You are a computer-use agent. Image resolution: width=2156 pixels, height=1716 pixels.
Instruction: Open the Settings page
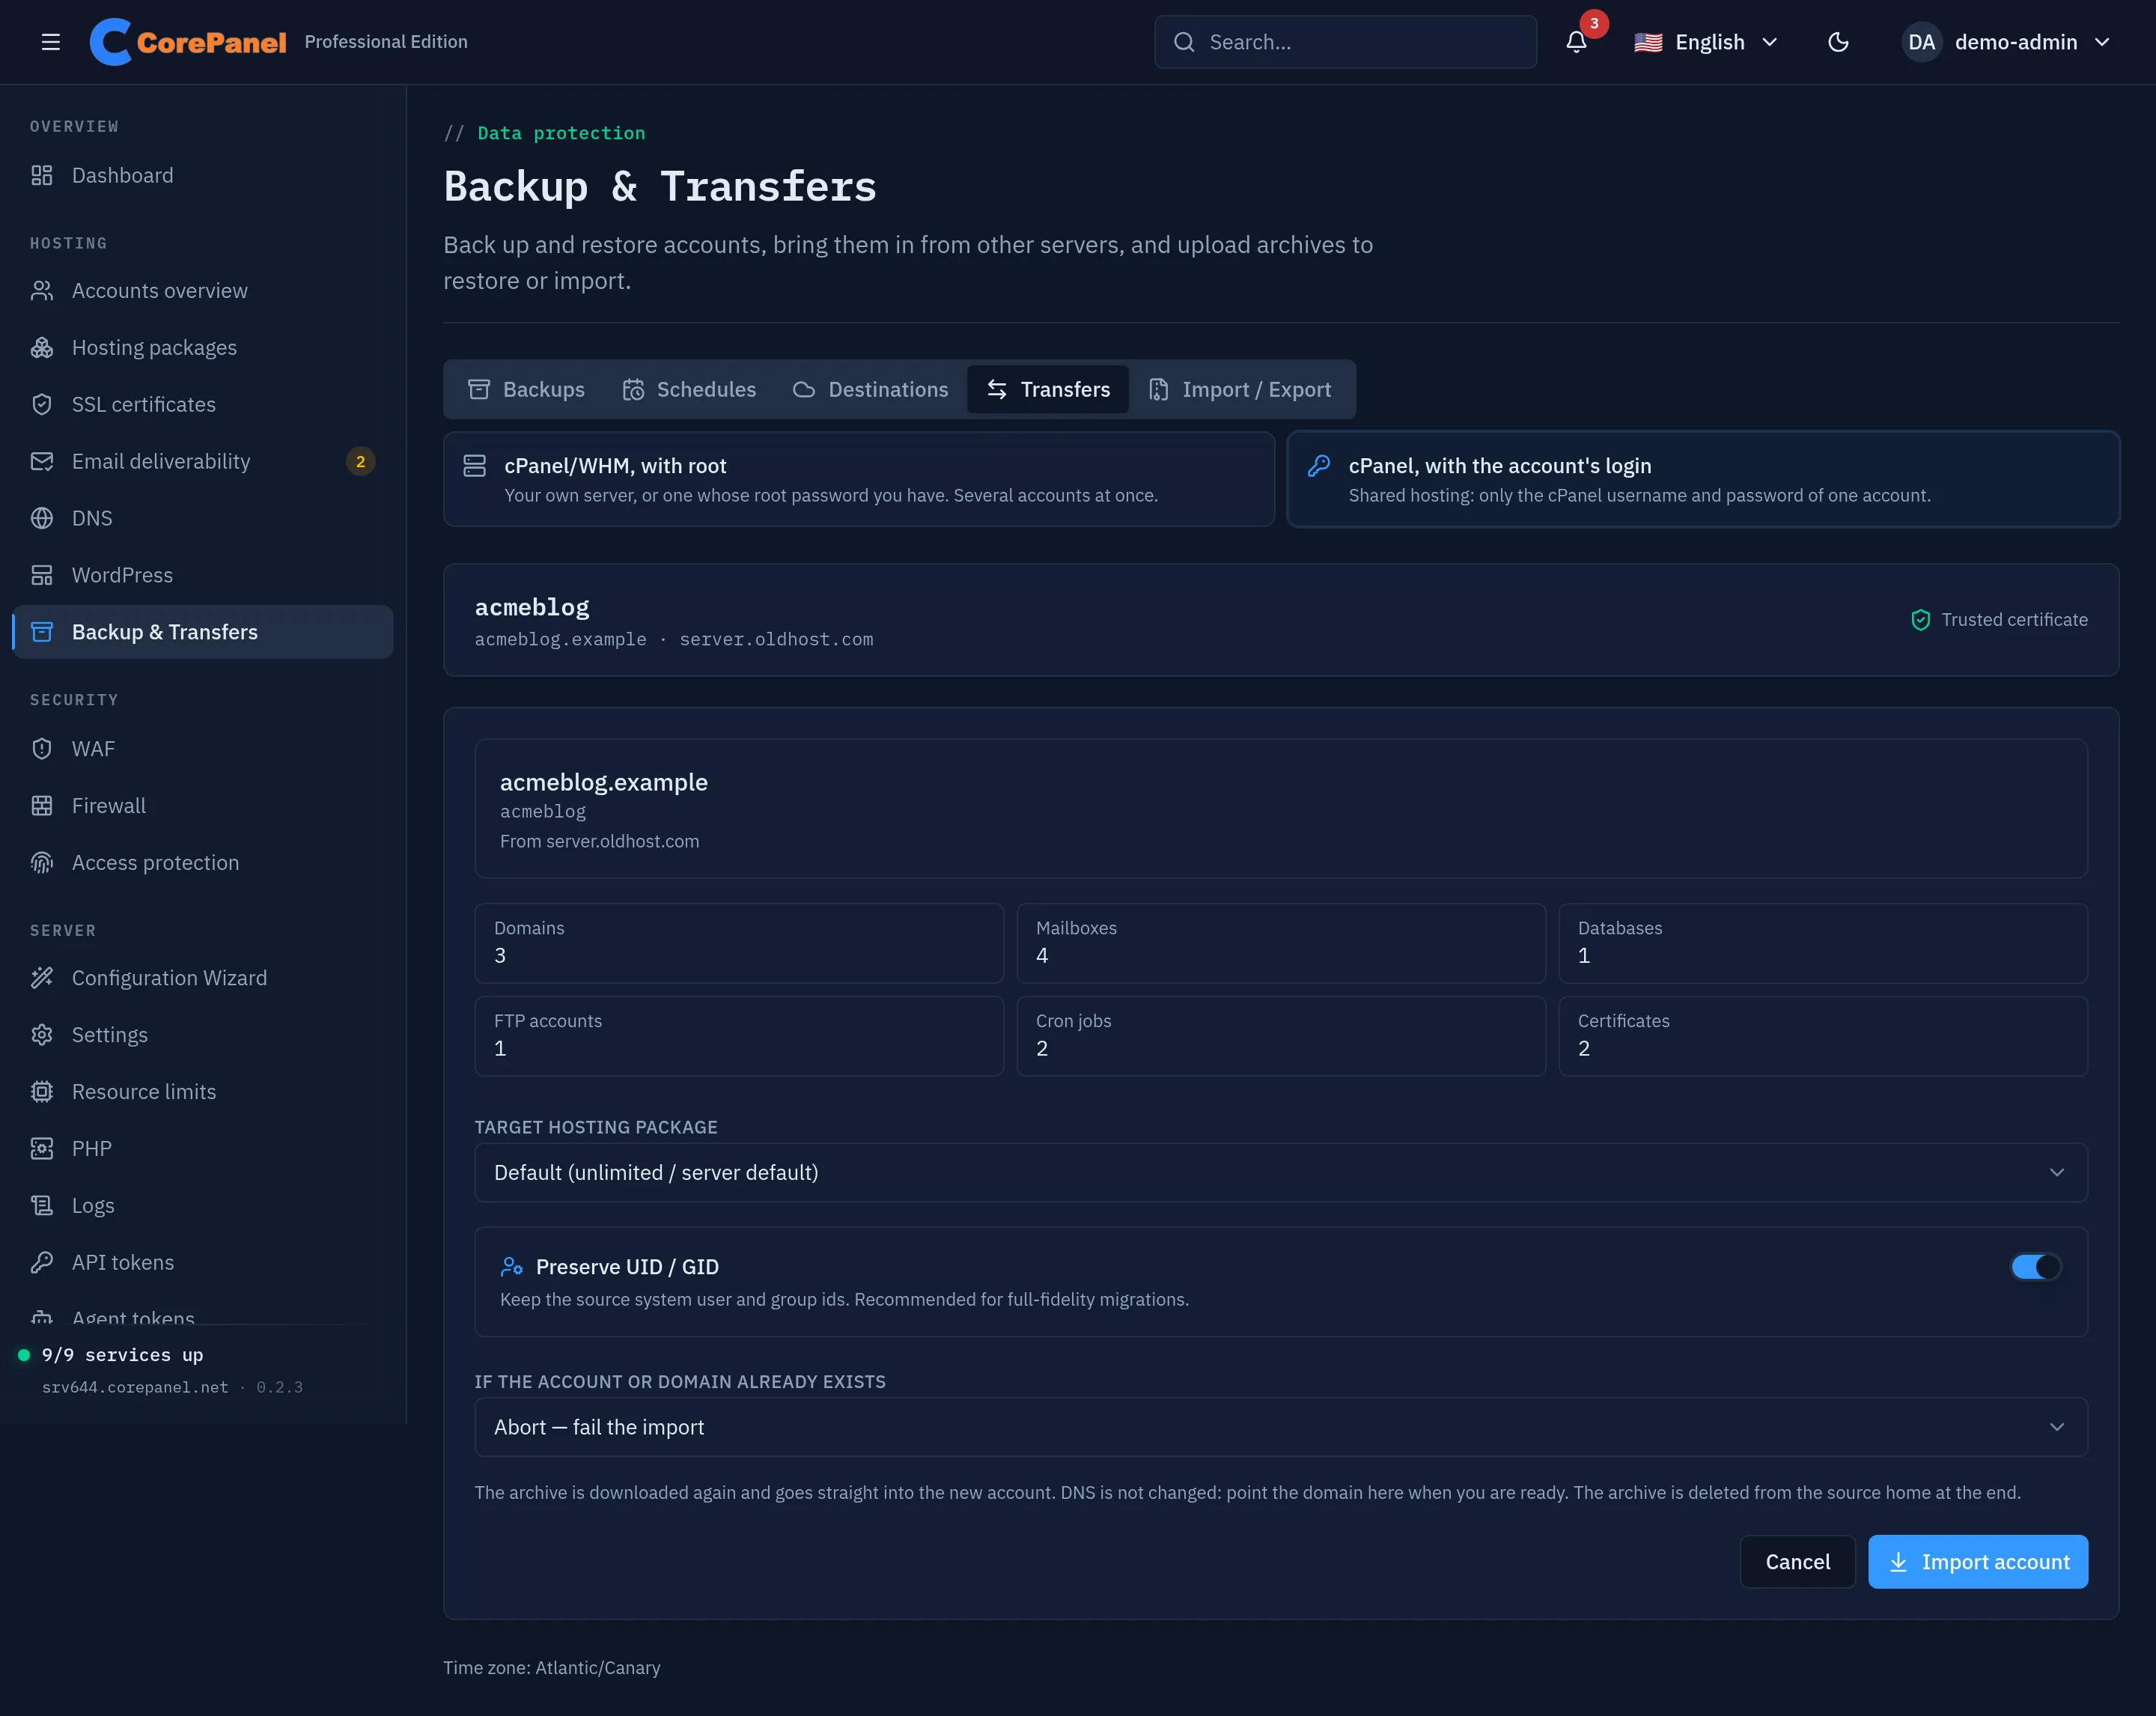click(x=203, y=1034)
